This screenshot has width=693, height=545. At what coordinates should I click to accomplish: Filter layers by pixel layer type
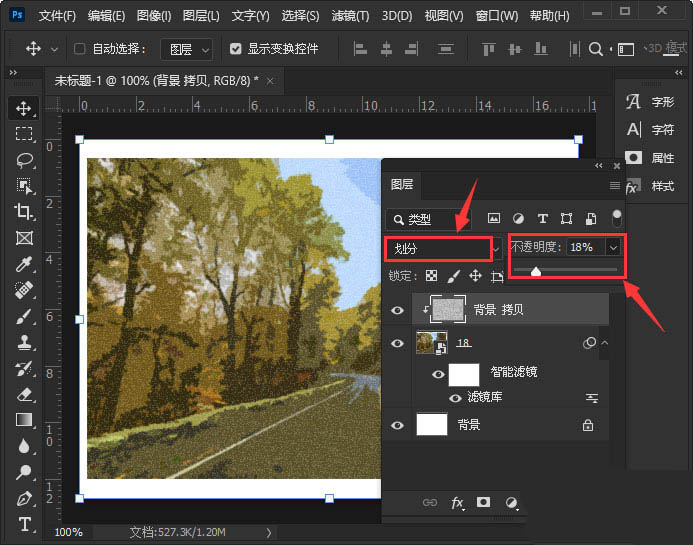[x=494, y=218]
